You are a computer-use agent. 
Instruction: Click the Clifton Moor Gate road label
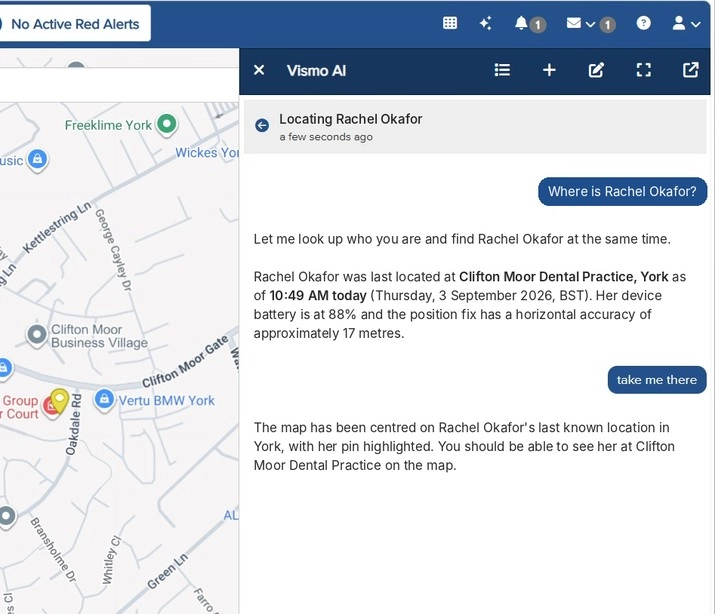pos(185,362)
